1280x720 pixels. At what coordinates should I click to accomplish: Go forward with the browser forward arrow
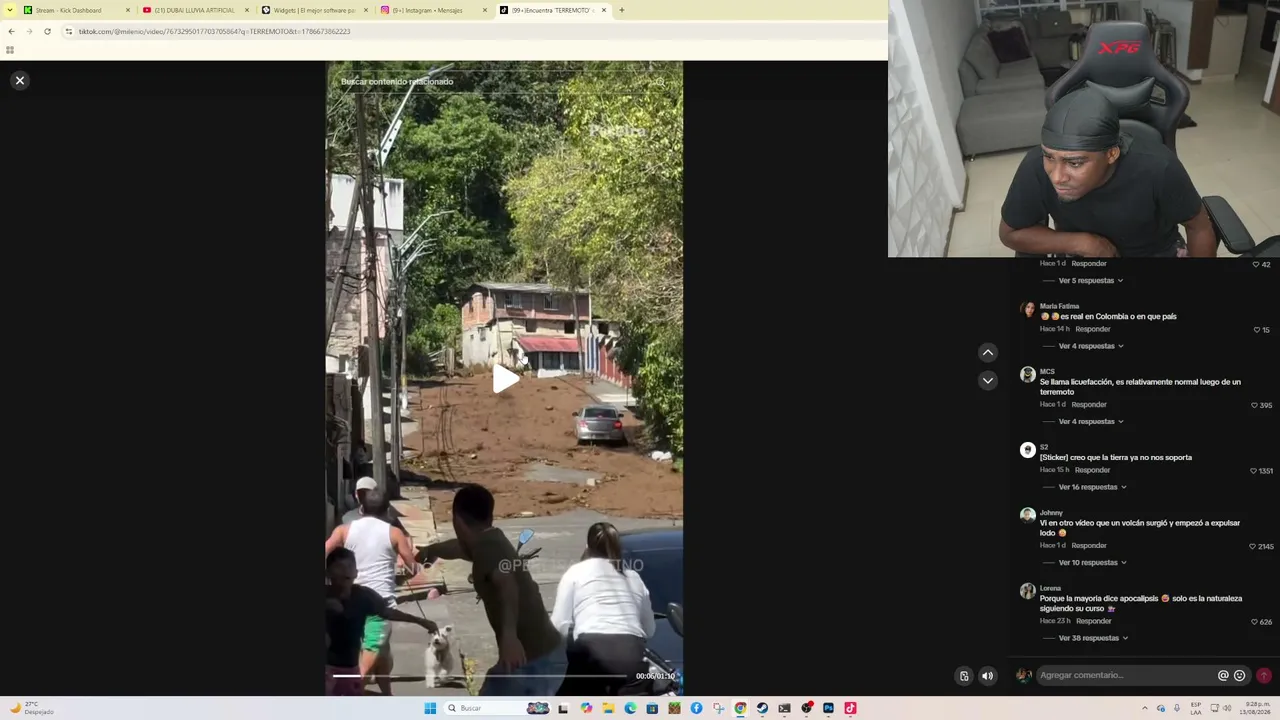click(x=29, y=31)
